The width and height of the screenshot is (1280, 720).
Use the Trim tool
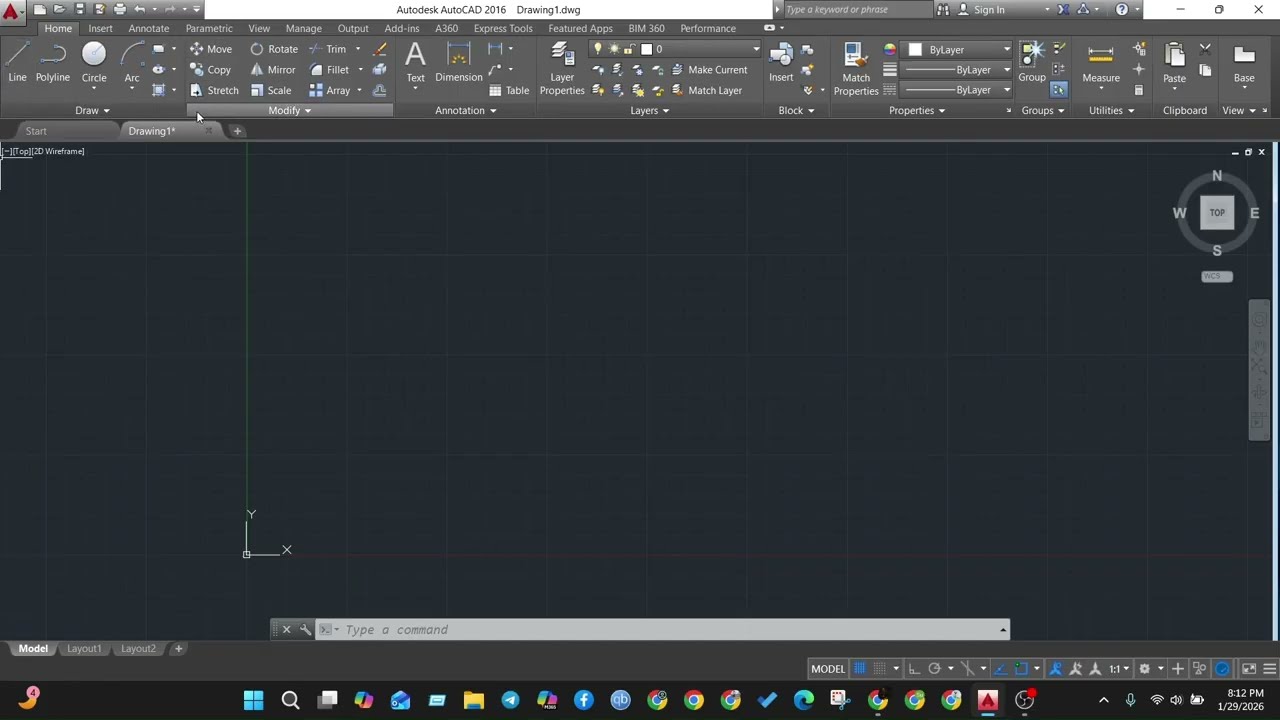click(x=328, y=49)
